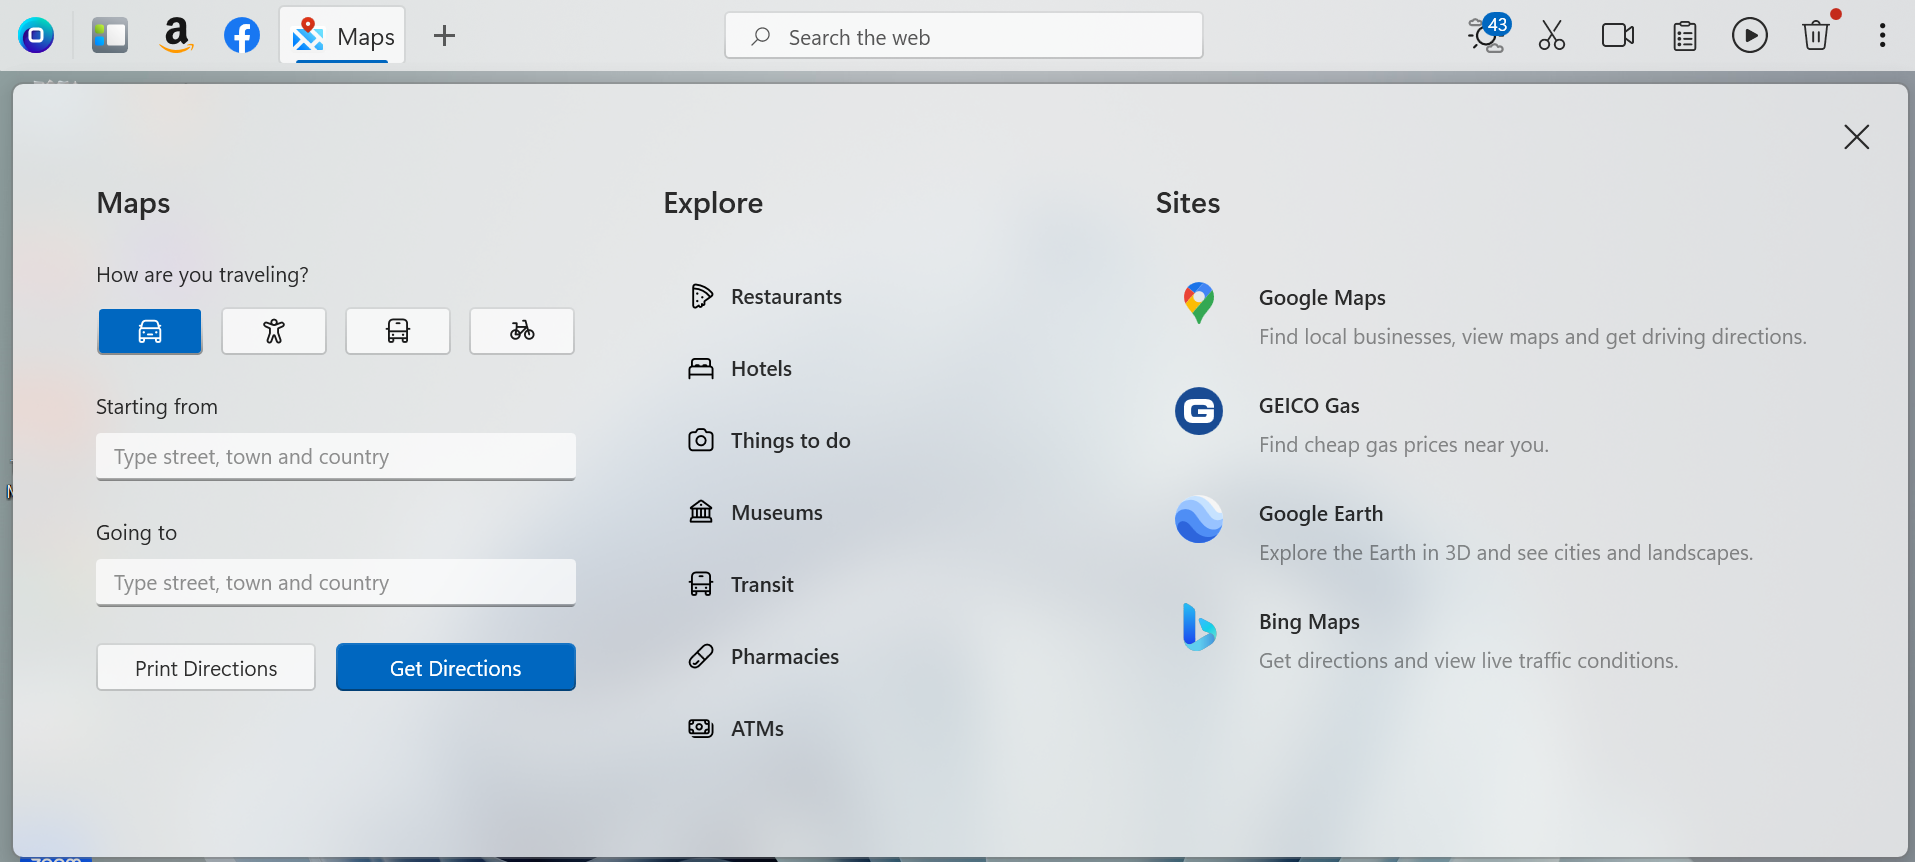
Task: Click the Hotels bed icon
Action: point(701,368)
